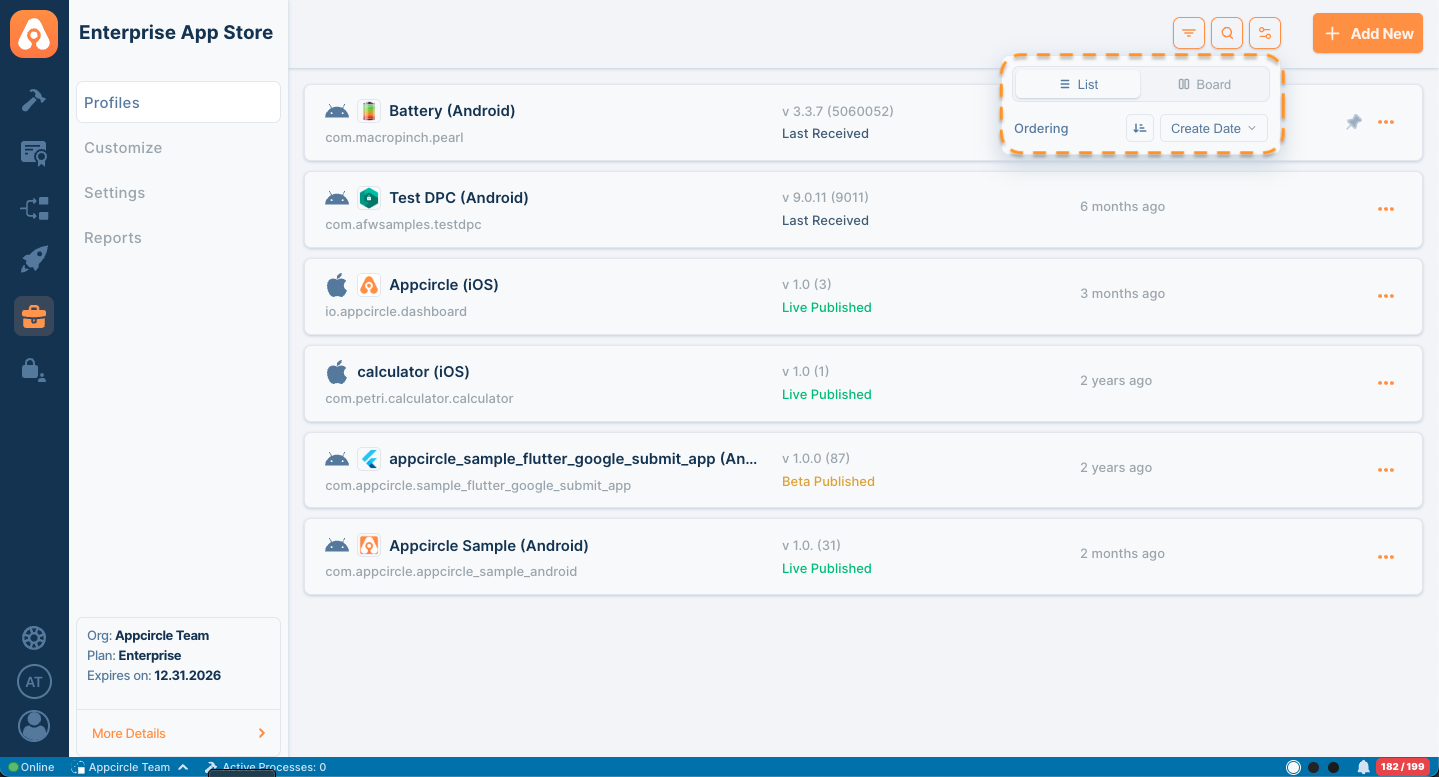Open the Build module hammer icon
The width and height of the screenshot is (1439, 777).
tap(34, 100)
